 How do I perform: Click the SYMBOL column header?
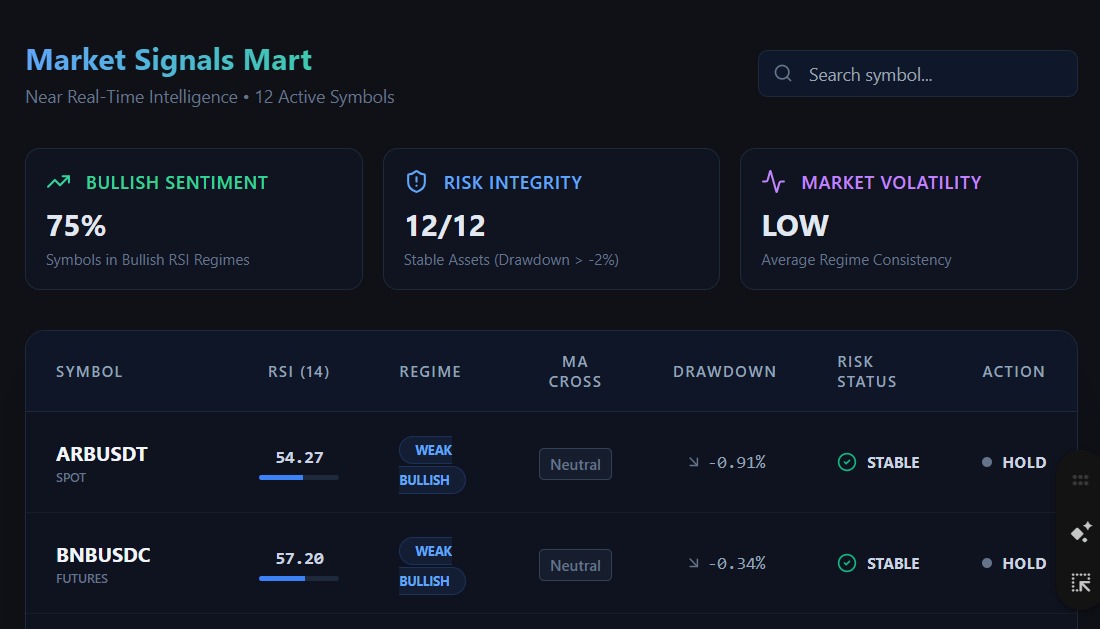point(89,372)
